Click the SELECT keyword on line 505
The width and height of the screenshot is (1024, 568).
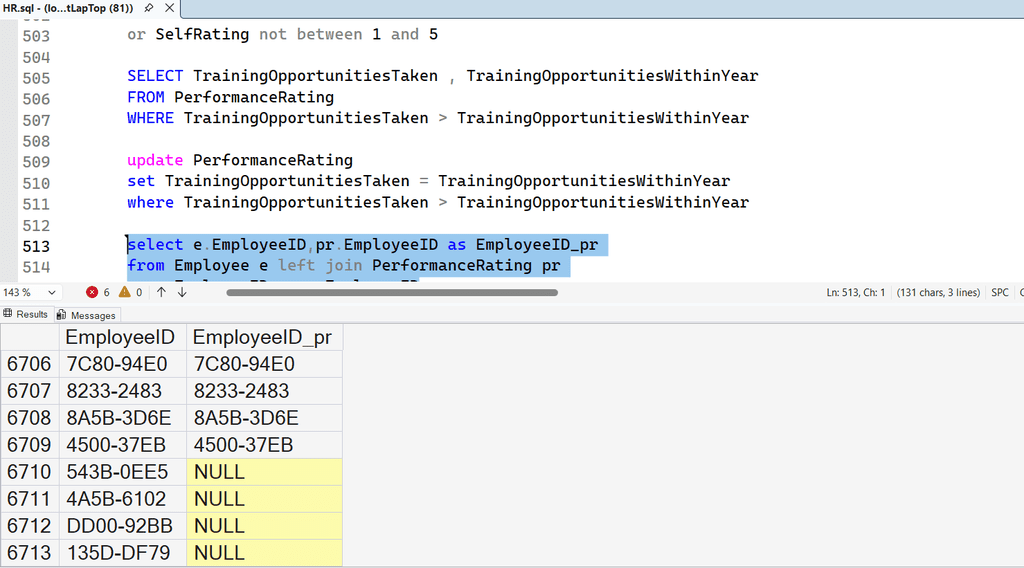click(155, 76)
